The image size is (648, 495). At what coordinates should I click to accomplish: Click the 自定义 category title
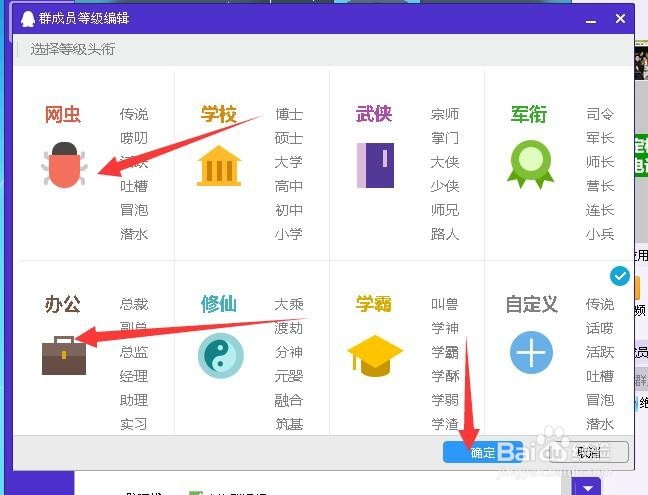tap(532, 305)
